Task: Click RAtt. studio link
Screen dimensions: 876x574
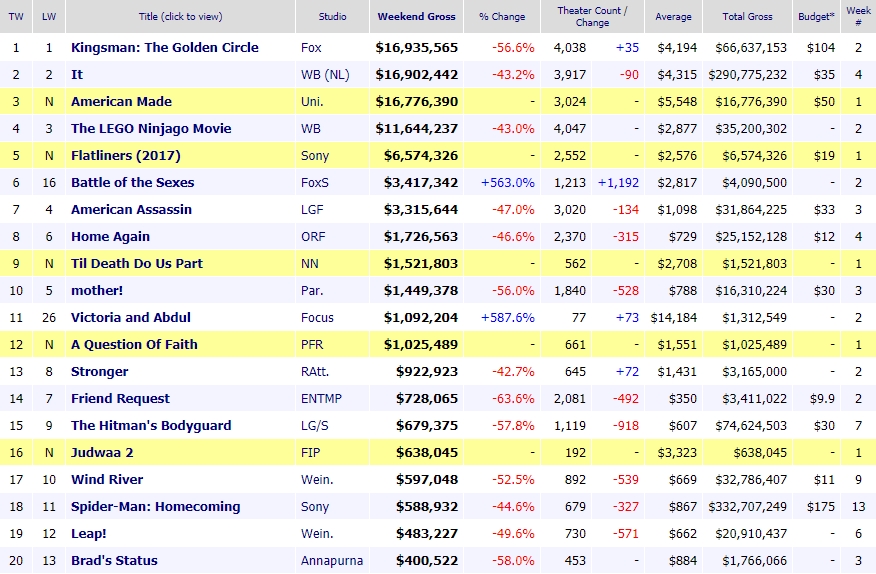Action: tap(315, 372)
